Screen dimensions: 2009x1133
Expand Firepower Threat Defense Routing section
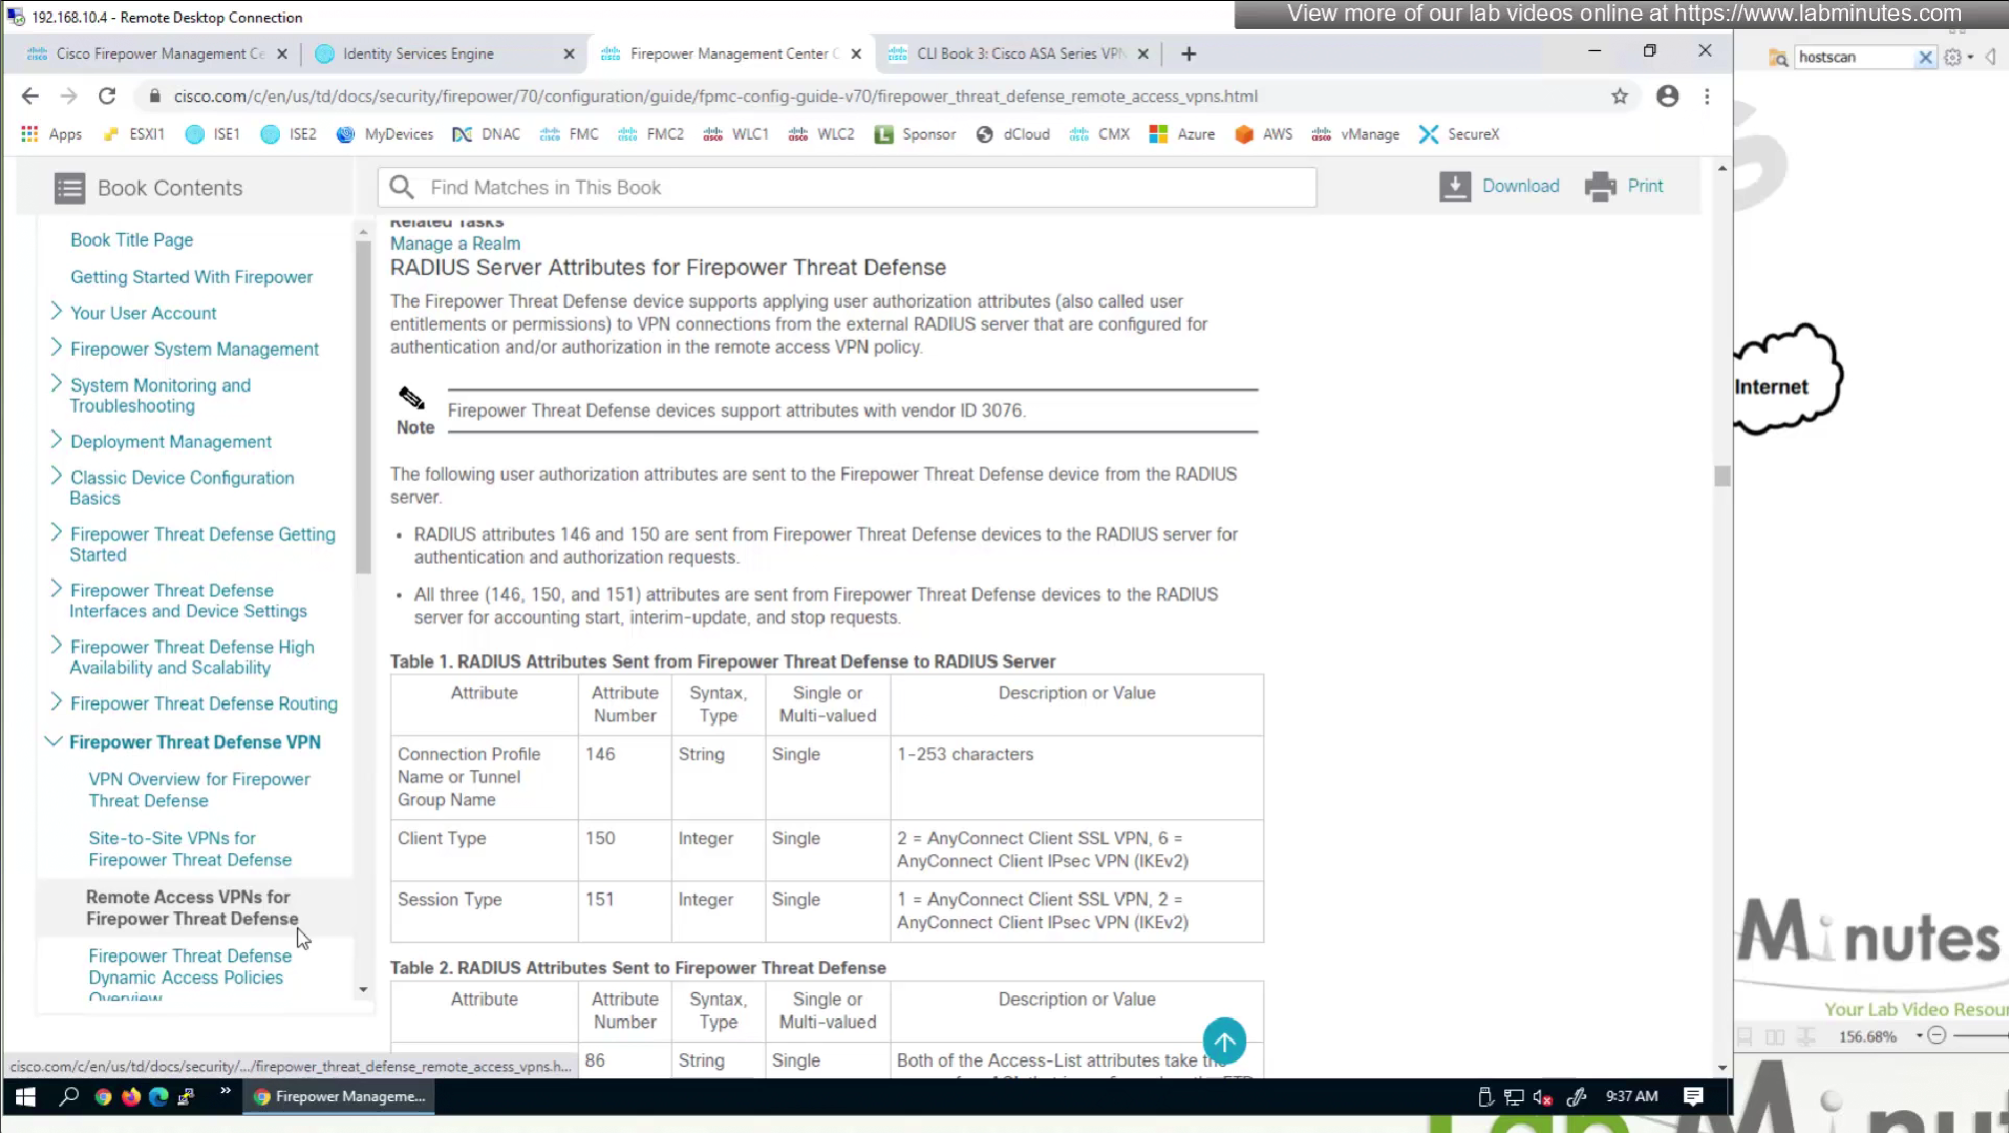click(x=56, y=702)
